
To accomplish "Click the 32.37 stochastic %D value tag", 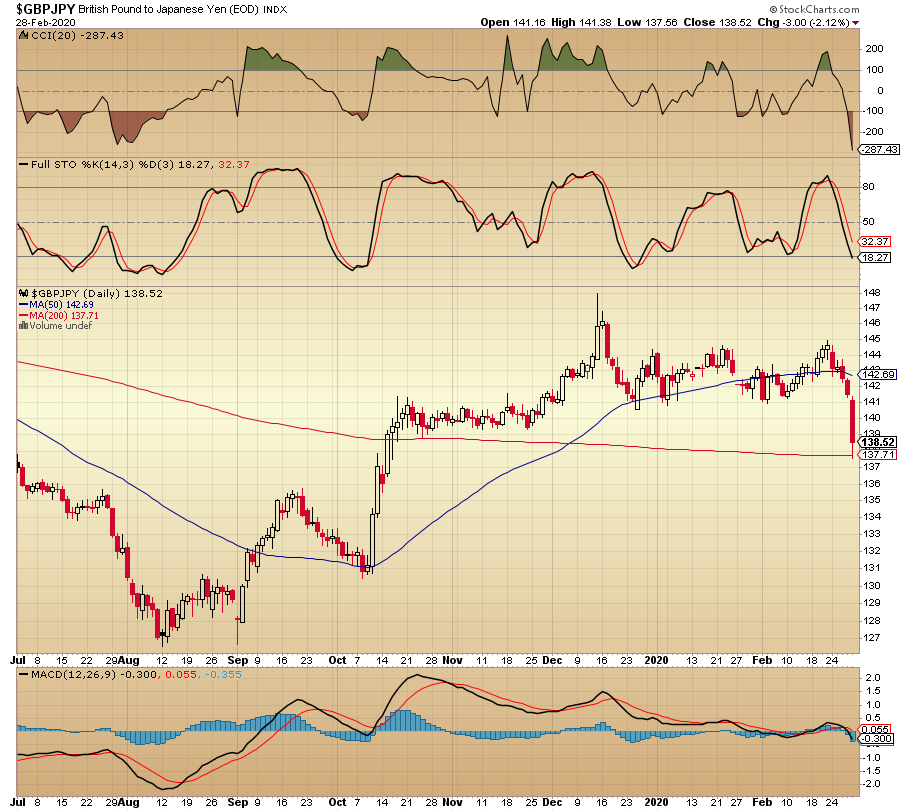I will tap(874, 242).
